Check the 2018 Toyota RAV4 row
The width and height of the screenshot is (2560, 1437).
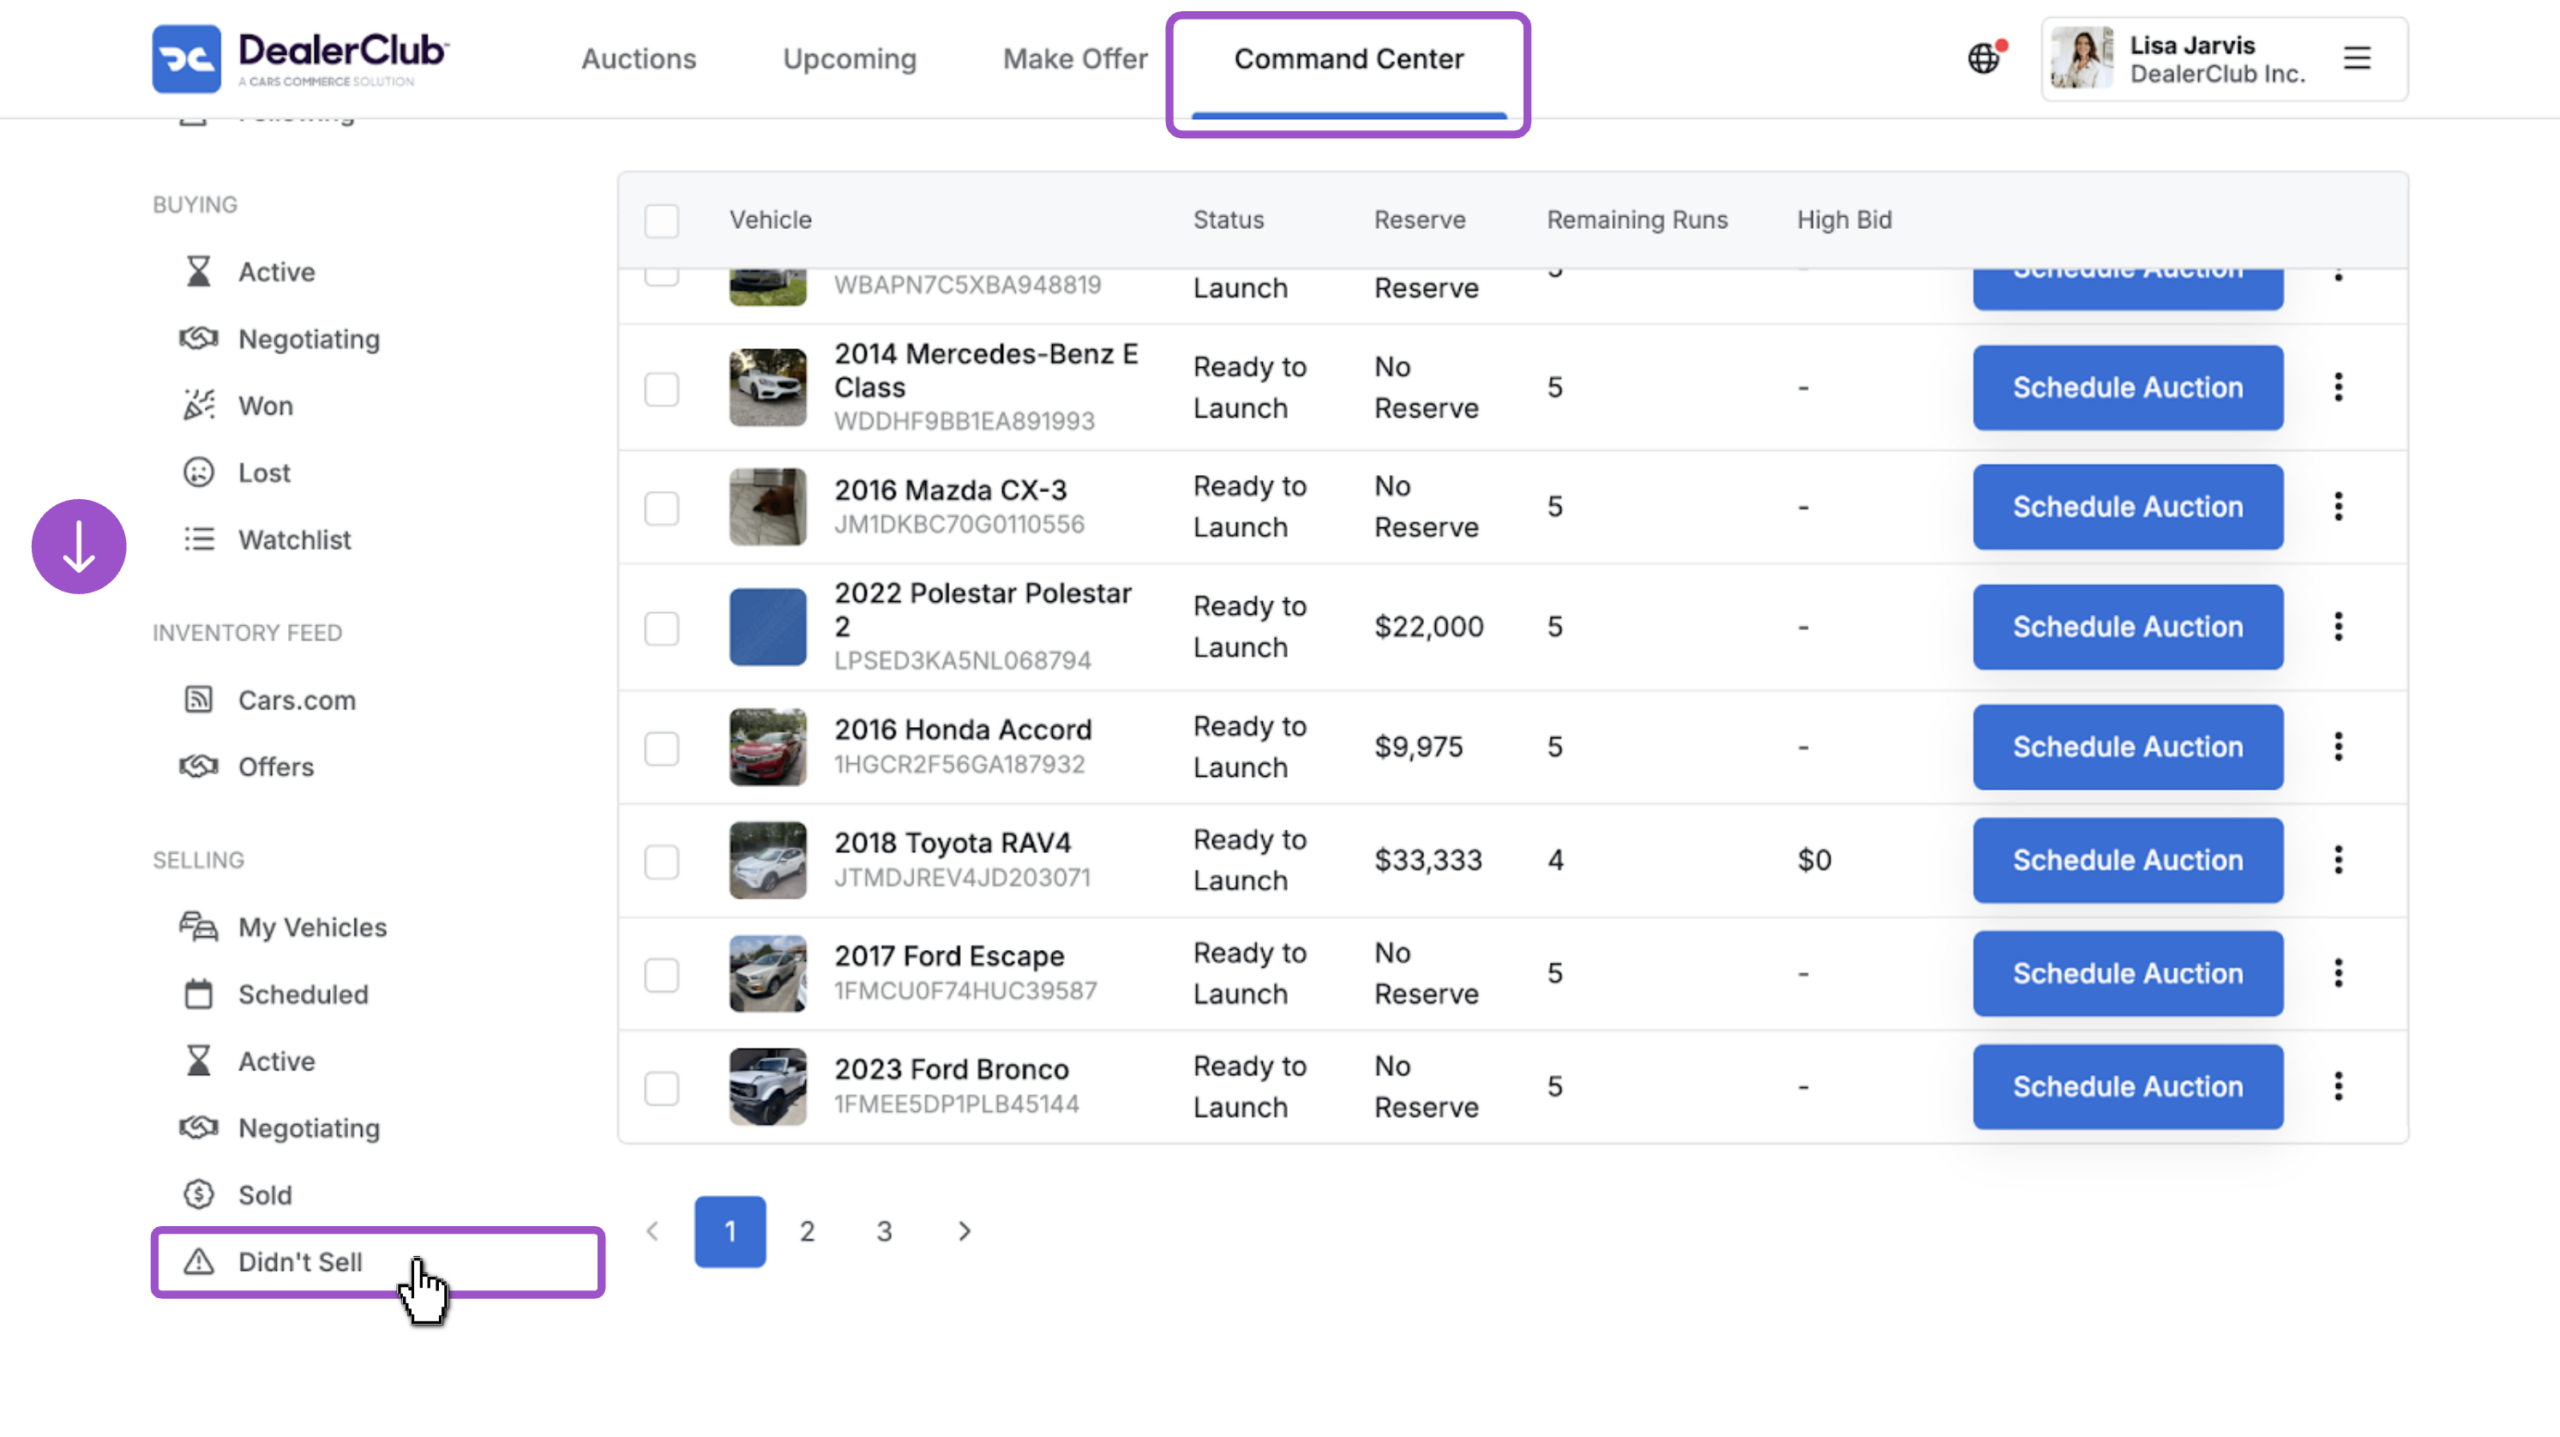click(661, 861)
